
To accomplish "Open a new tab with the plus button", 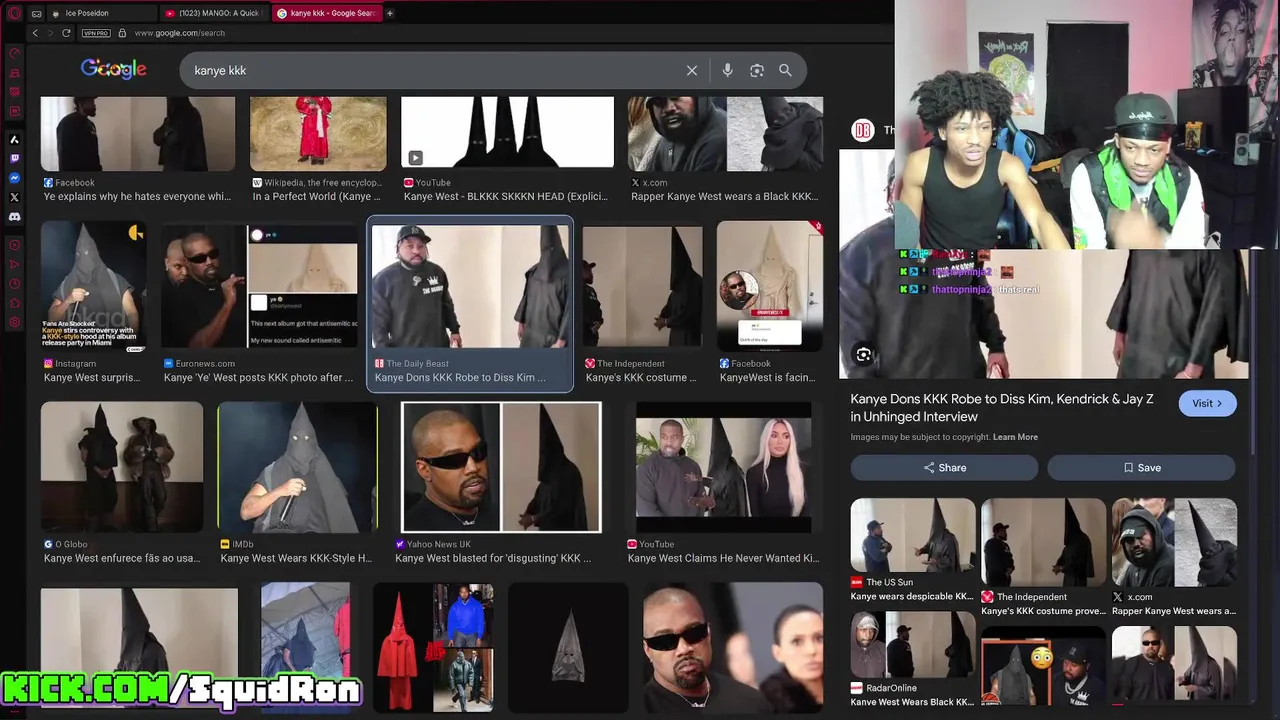I will pos(390,13).
